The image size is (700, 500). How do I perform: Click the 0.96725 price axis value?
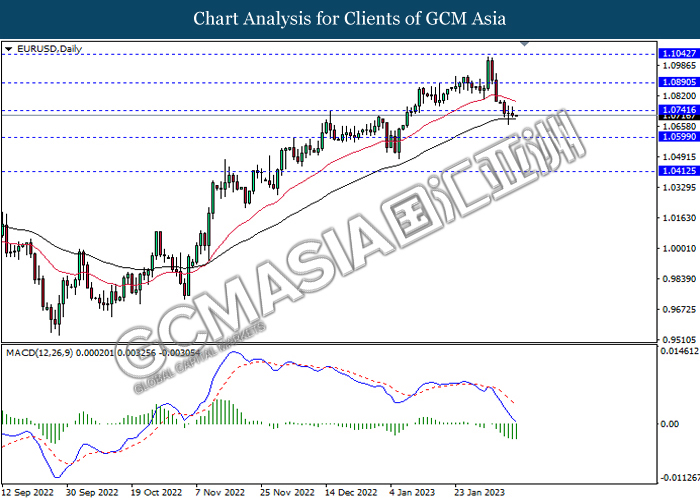coord(679,309)
